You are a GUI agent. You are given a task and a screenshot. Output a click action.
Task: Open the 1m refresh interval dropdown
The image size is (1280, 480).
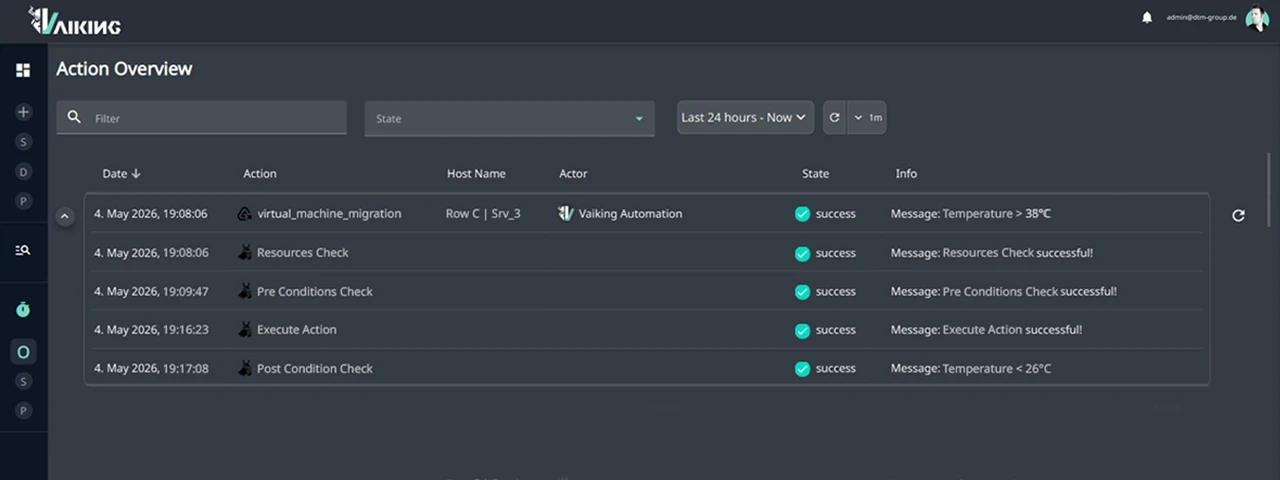coord(867,118)
